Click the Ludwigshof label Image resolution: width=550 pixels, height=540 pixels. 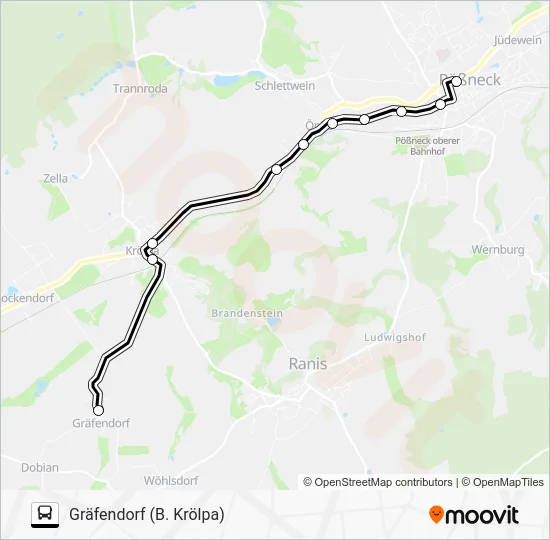tap(395, 338)
